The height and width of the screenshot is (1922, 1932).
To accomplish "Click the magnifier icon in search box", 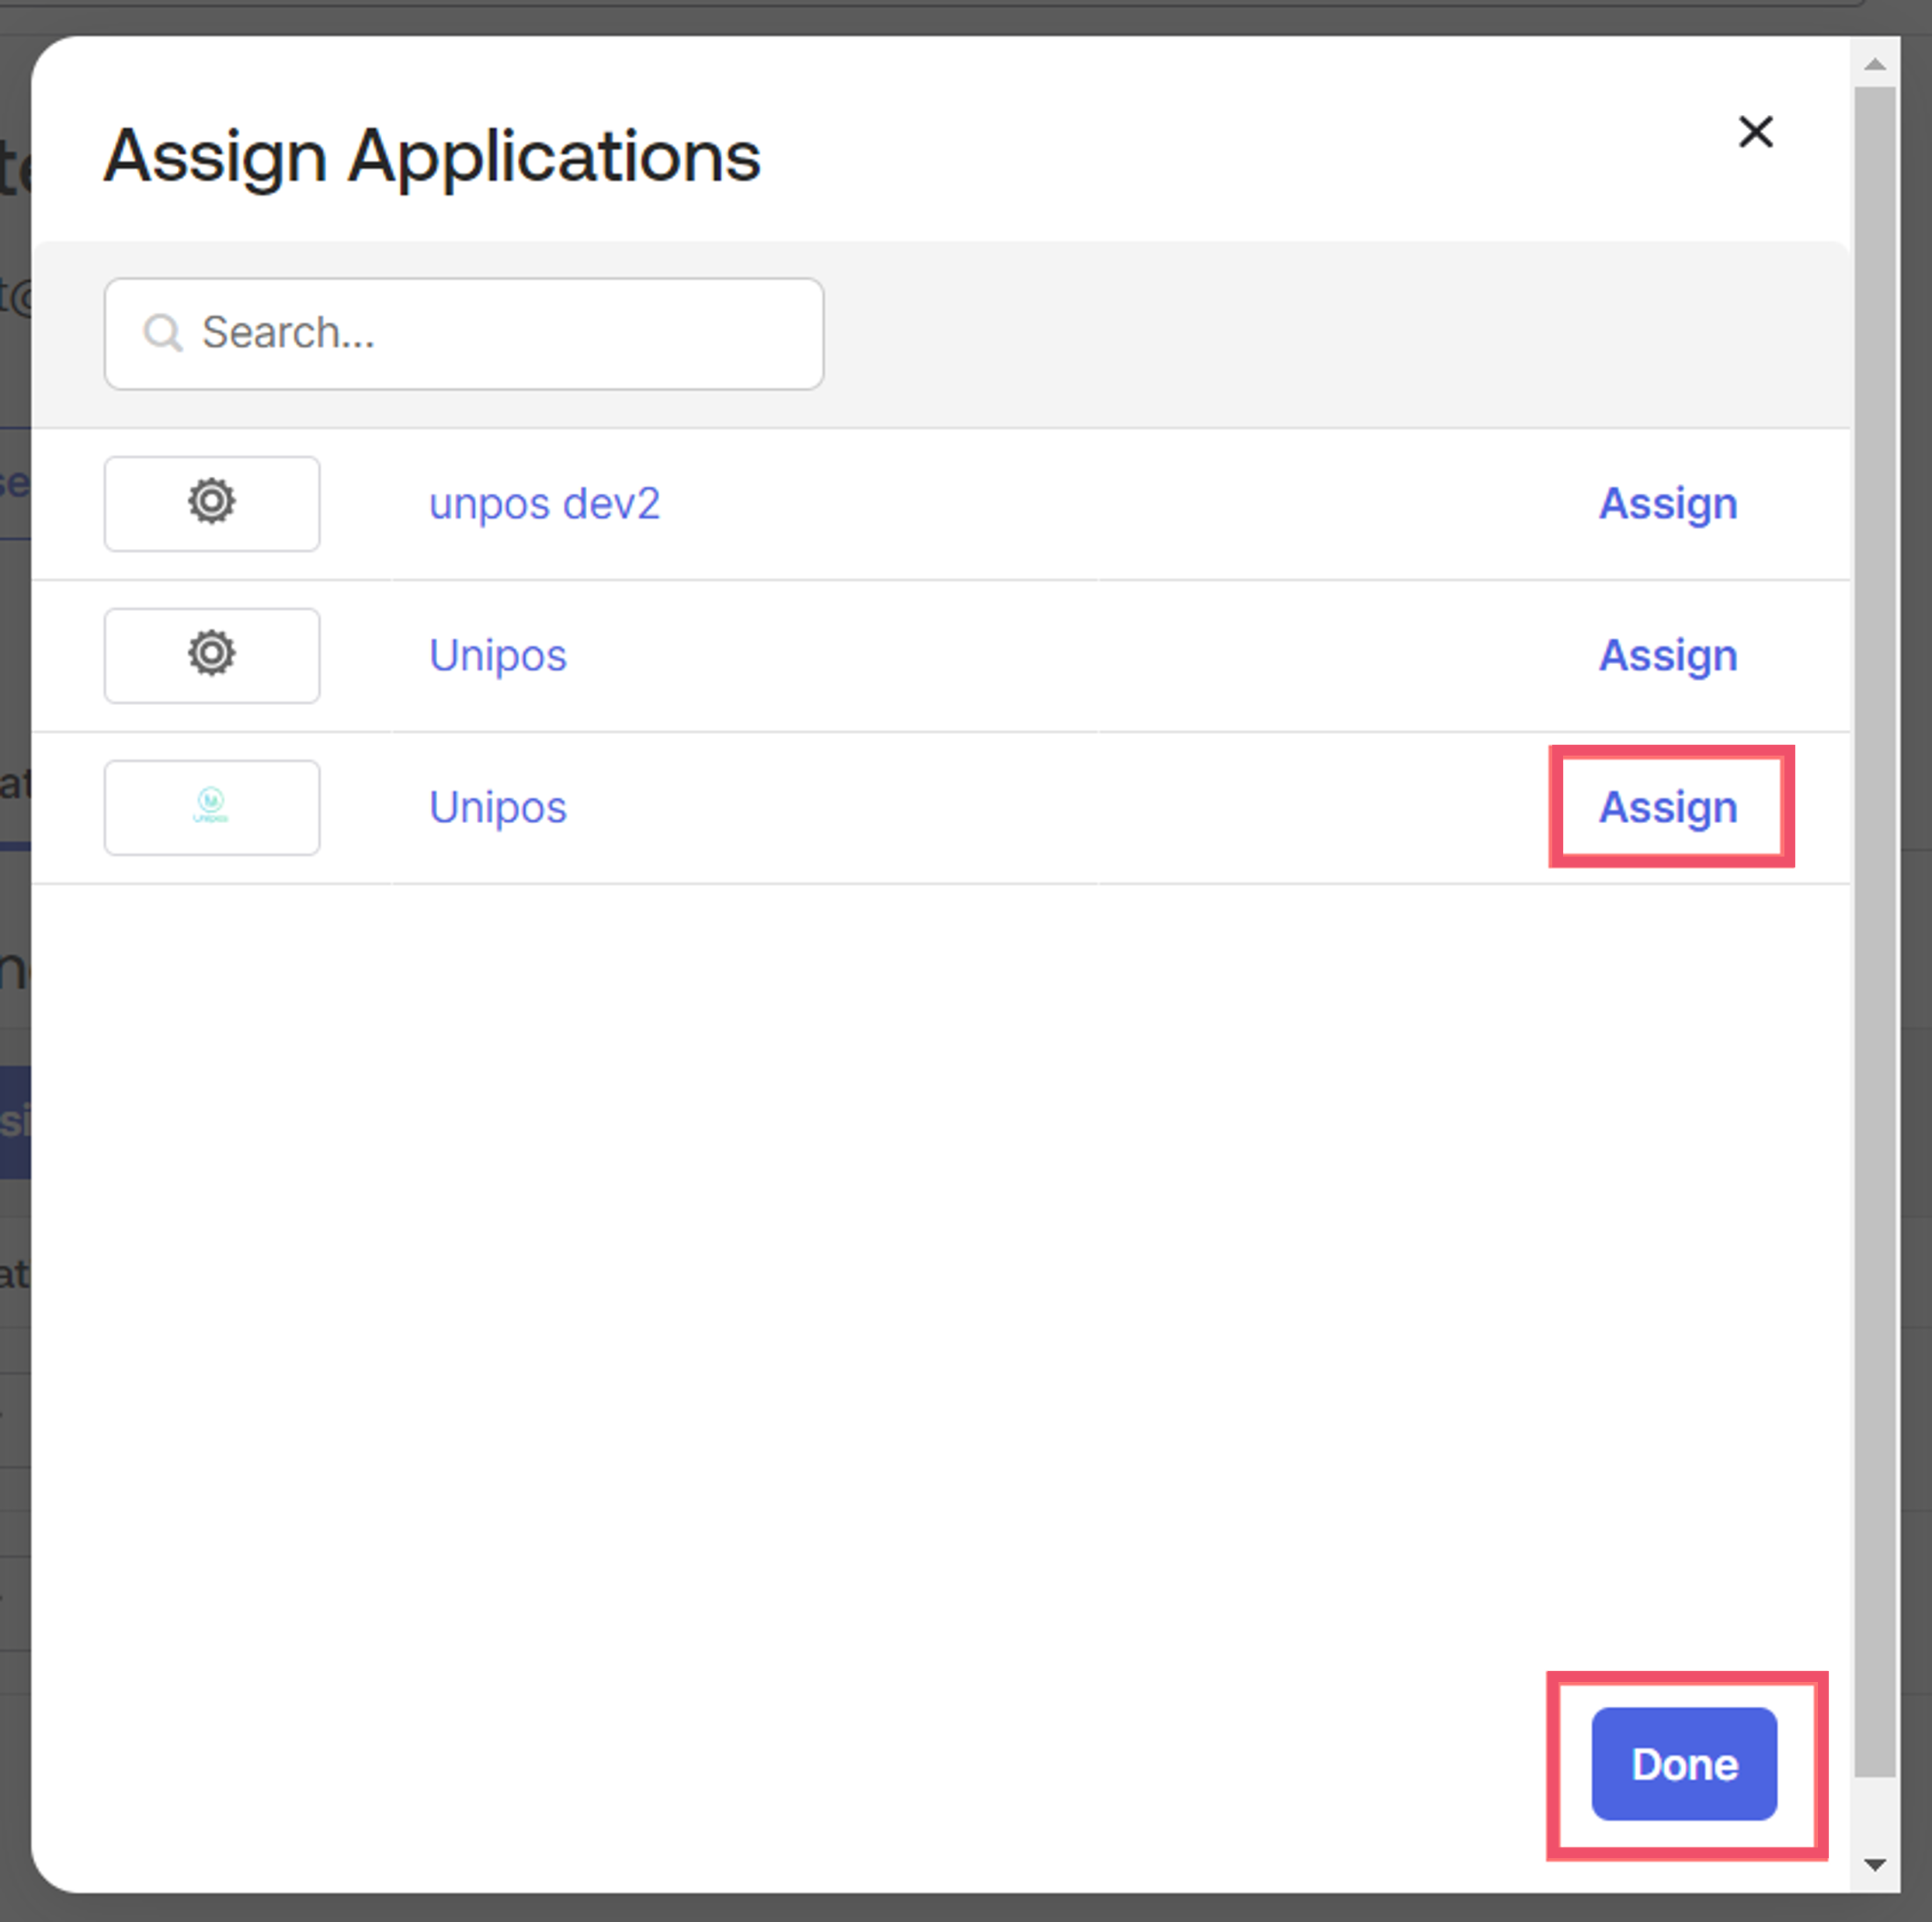I will 162,332.
